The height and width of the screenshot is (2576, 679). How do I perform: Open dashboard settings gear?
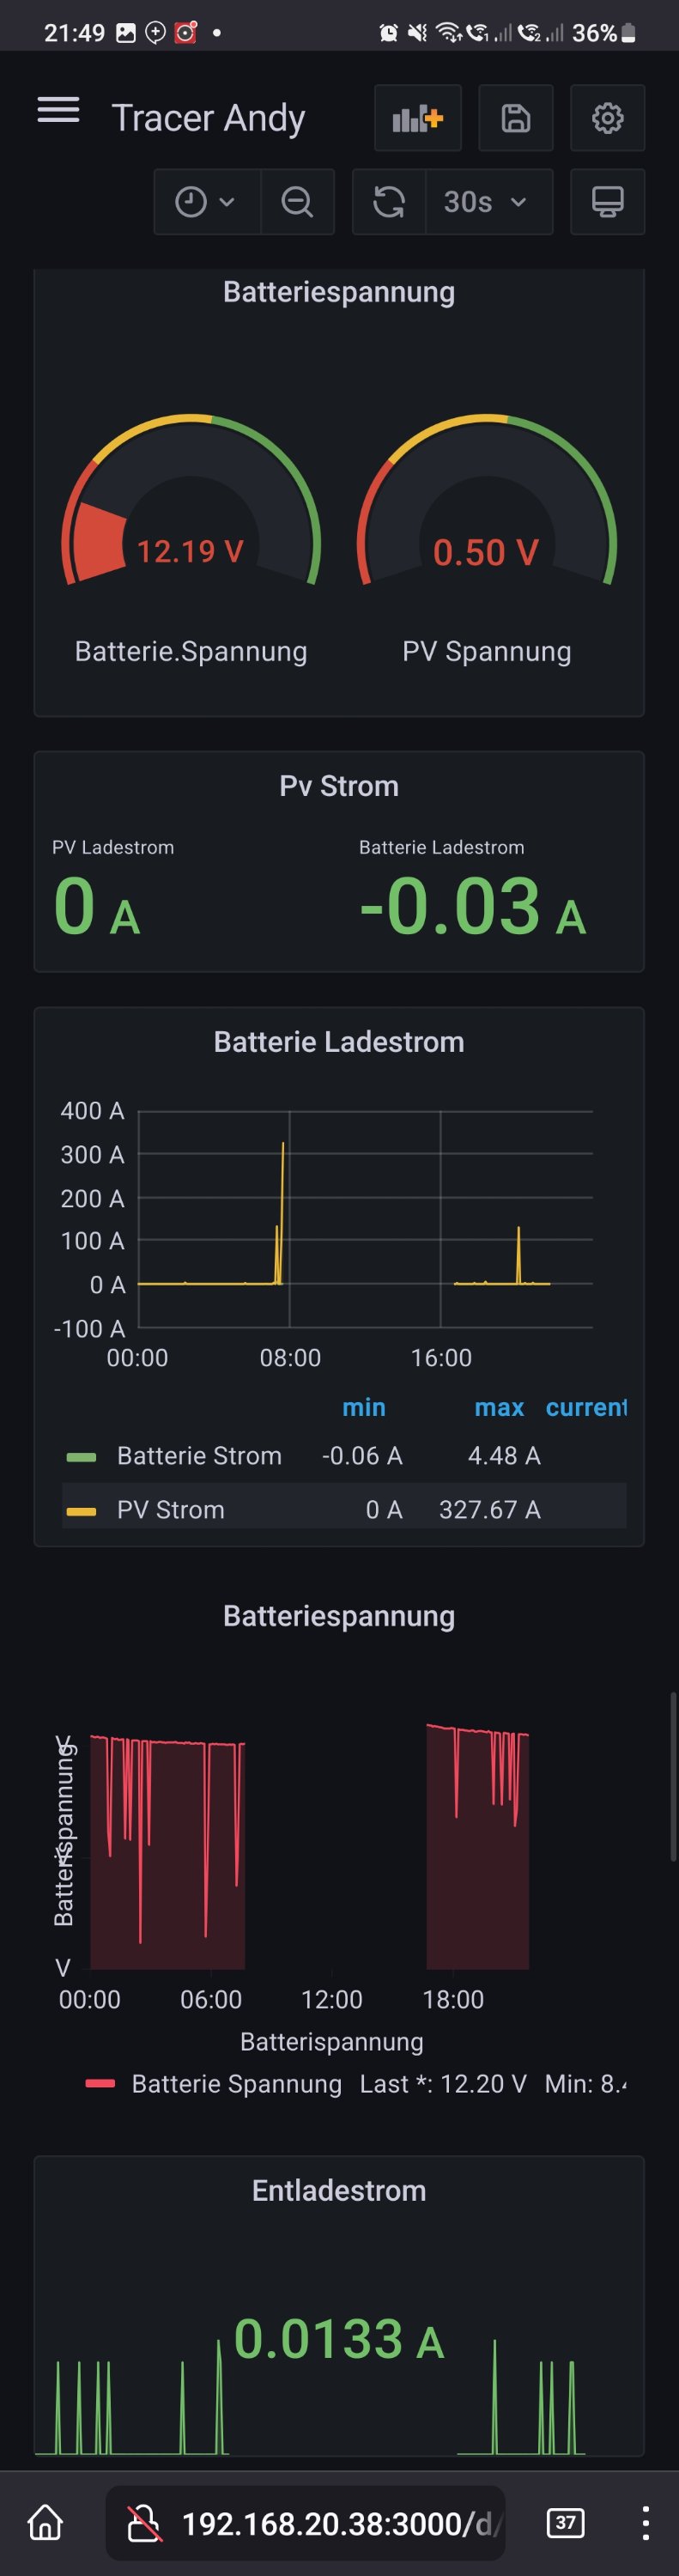[607, 118]
